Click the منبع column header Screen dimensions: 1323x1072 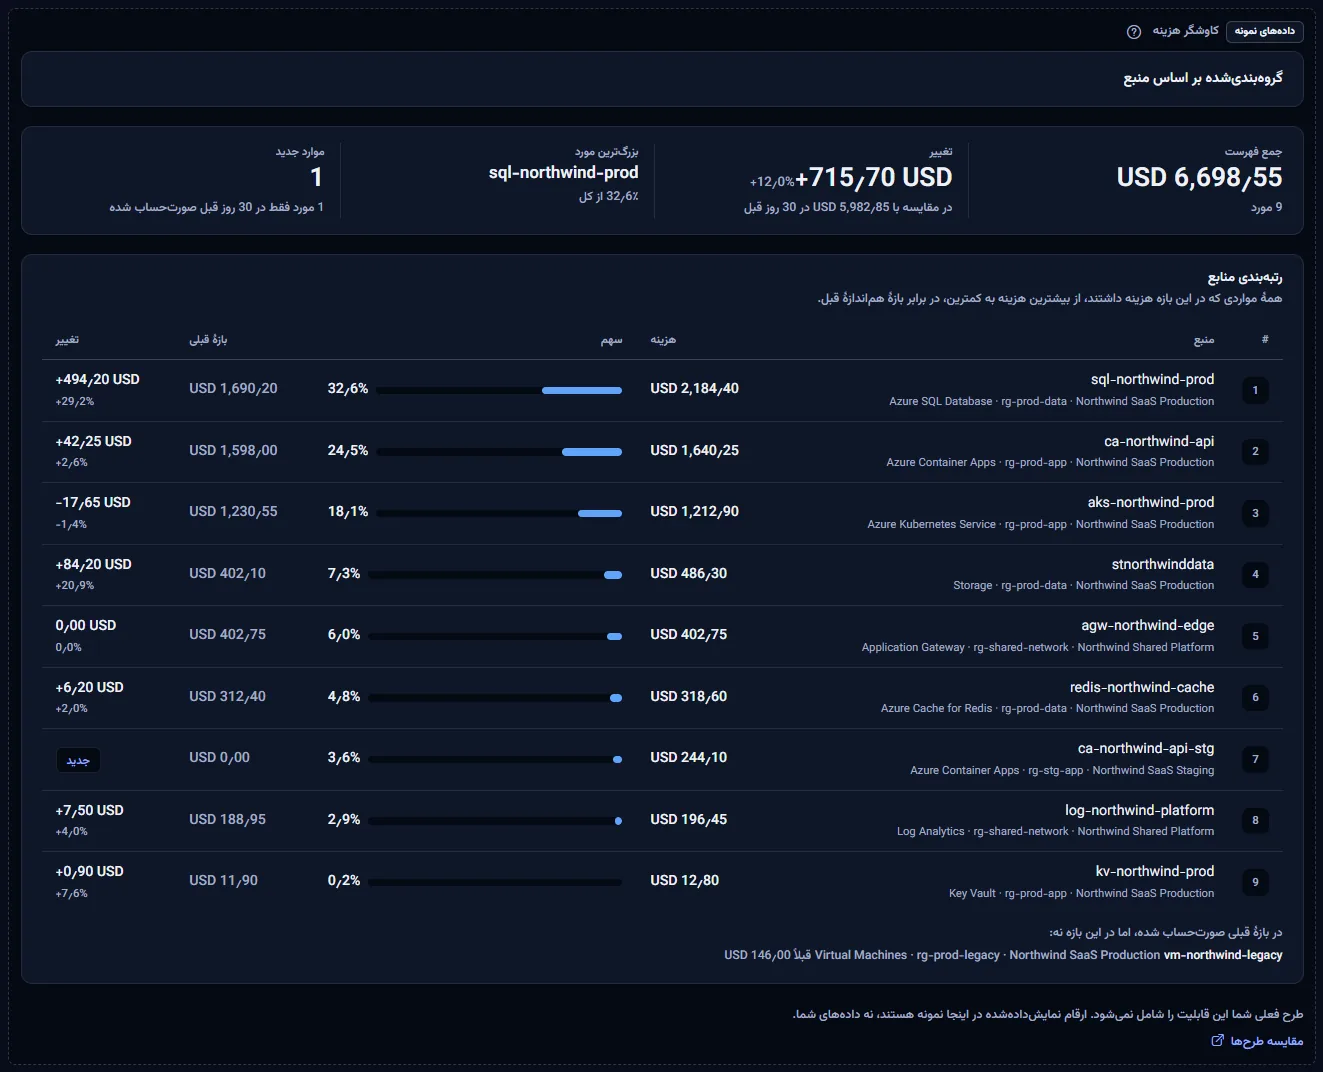(1204, 340)
